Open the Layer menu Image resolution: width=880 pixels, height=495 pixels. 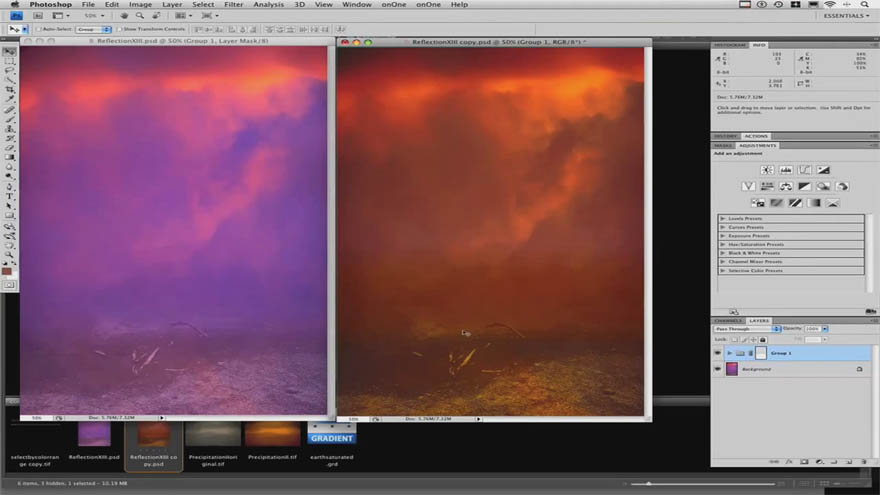click(x=172, y=4)
